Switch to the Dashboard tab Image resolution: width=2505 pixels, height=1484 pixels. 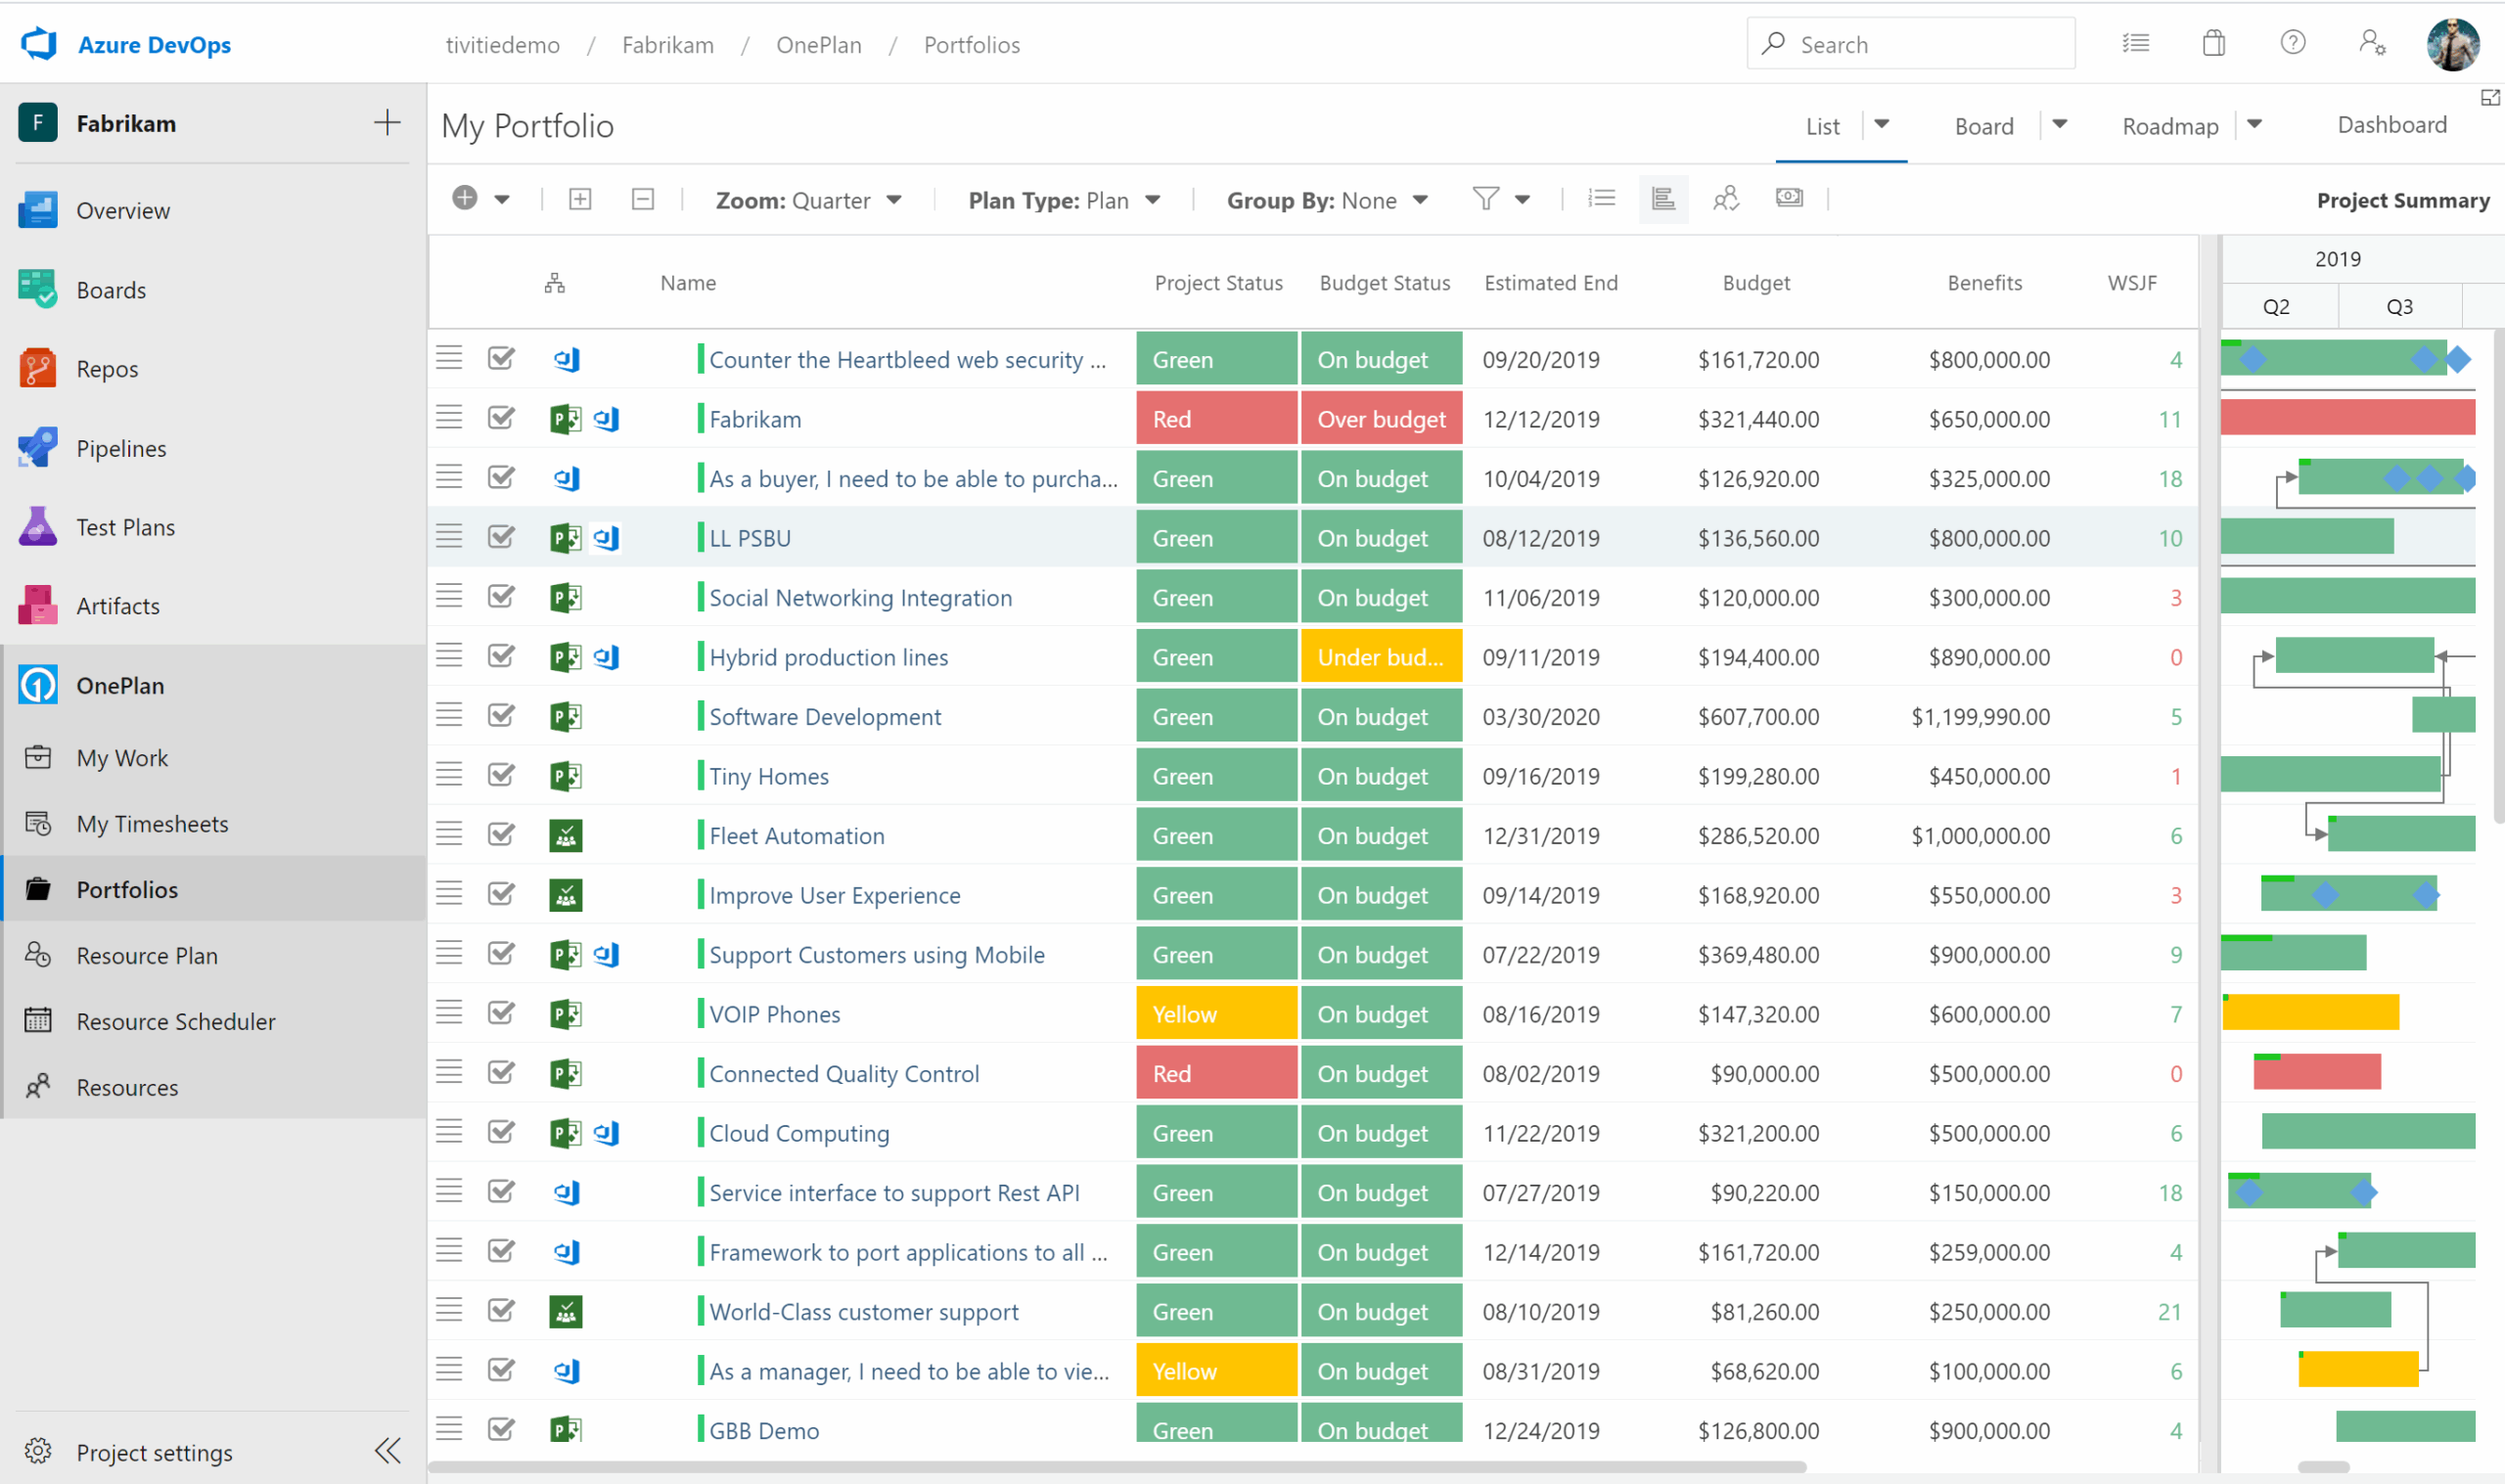(x=2391, y=125)
